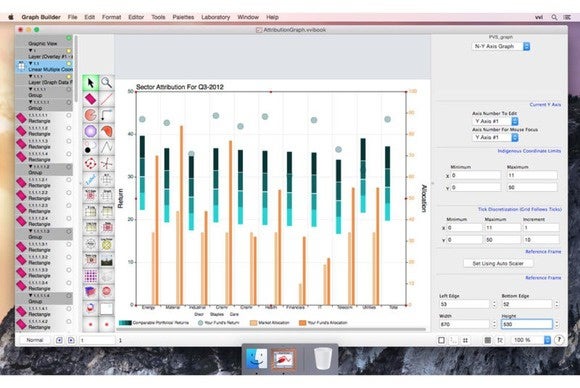Toggle circle for Rectangle 1.1.1.1.1.1
Screen dimensions: 580x388
pos(69,115)
